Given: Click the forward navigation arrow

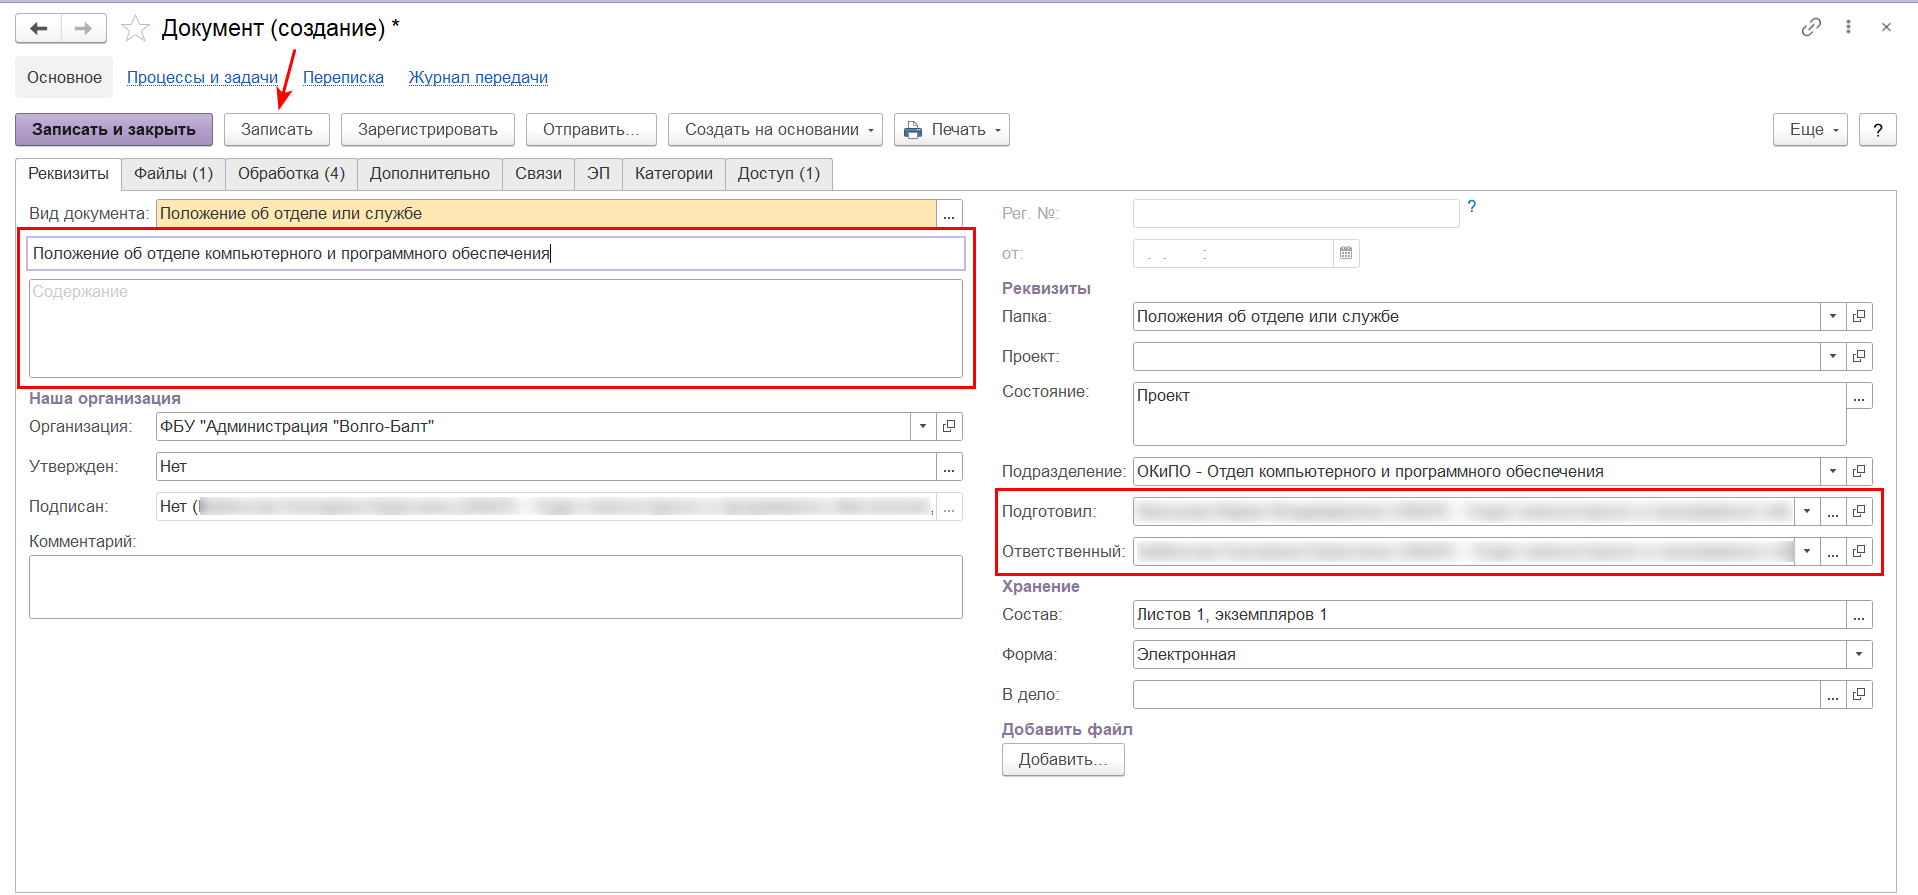Looking at the screenshot, I should pyautogui.click(x=84, y=28).
